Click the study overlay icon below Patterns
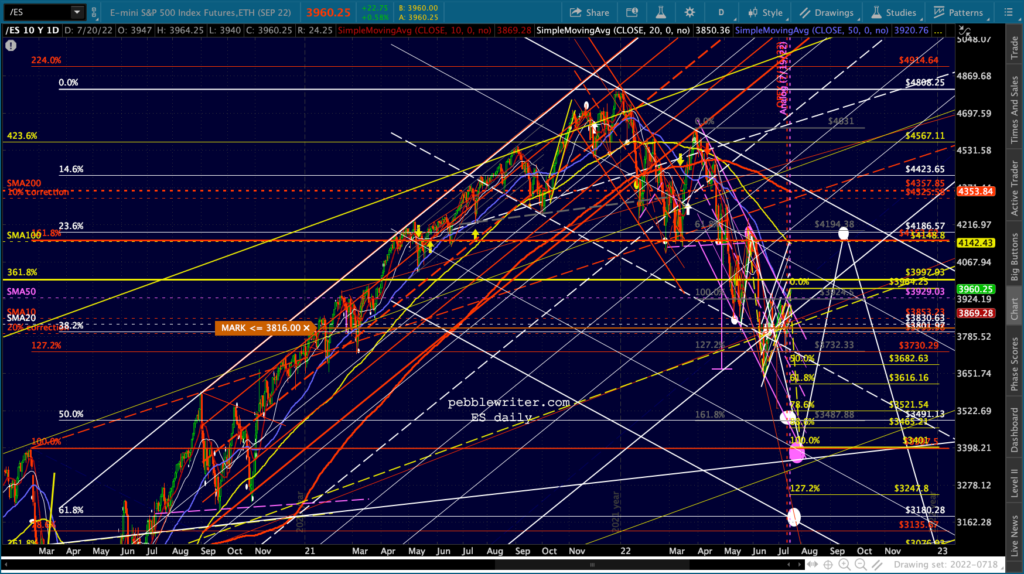This screenshot has width=1024, height=574. [964, 31]
